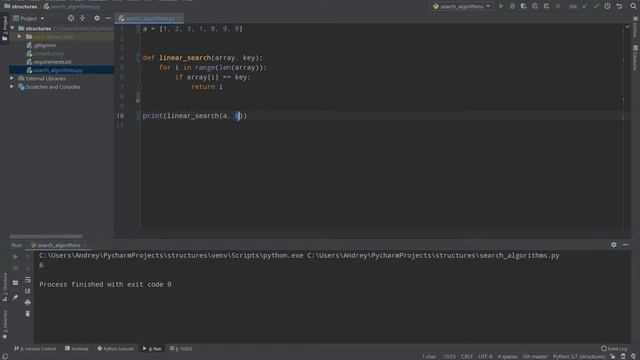Open Search Everywhere magnifier icon
This screenshot has width=640, height=360.
point(633,7)
